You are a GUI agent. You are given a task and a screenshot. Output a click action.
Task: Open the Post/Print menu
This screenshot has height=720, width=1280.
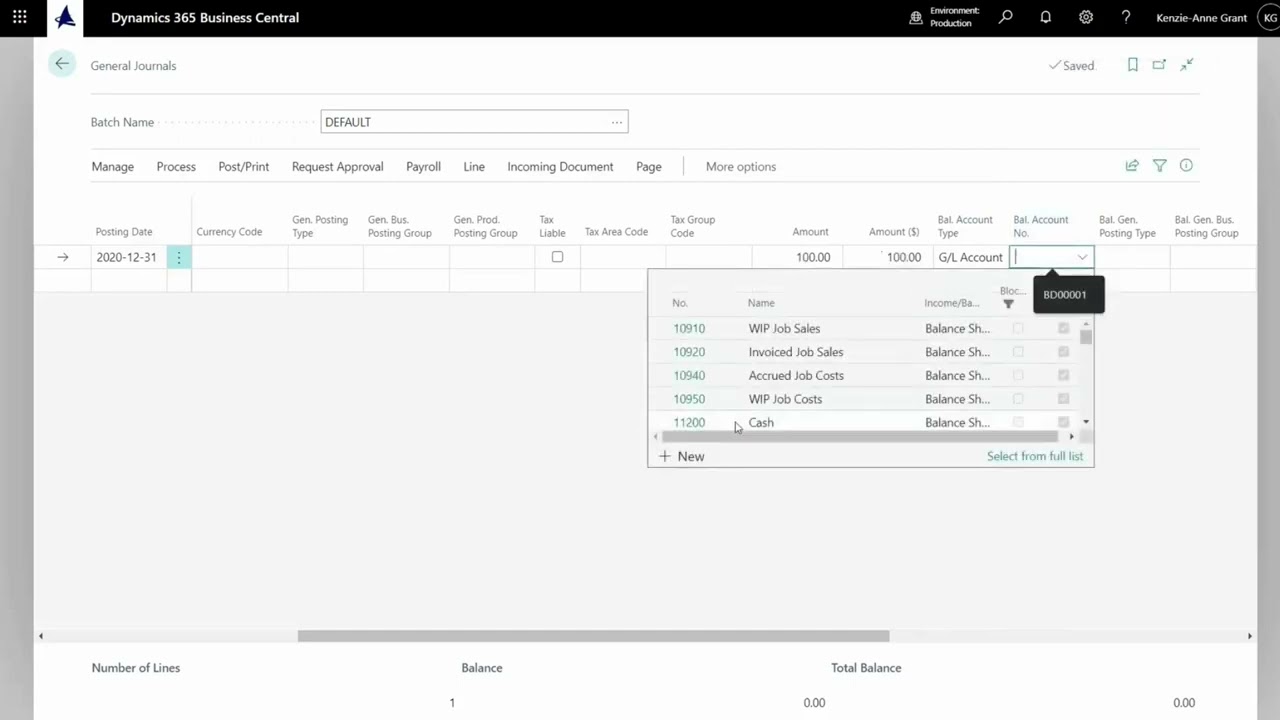244,167
